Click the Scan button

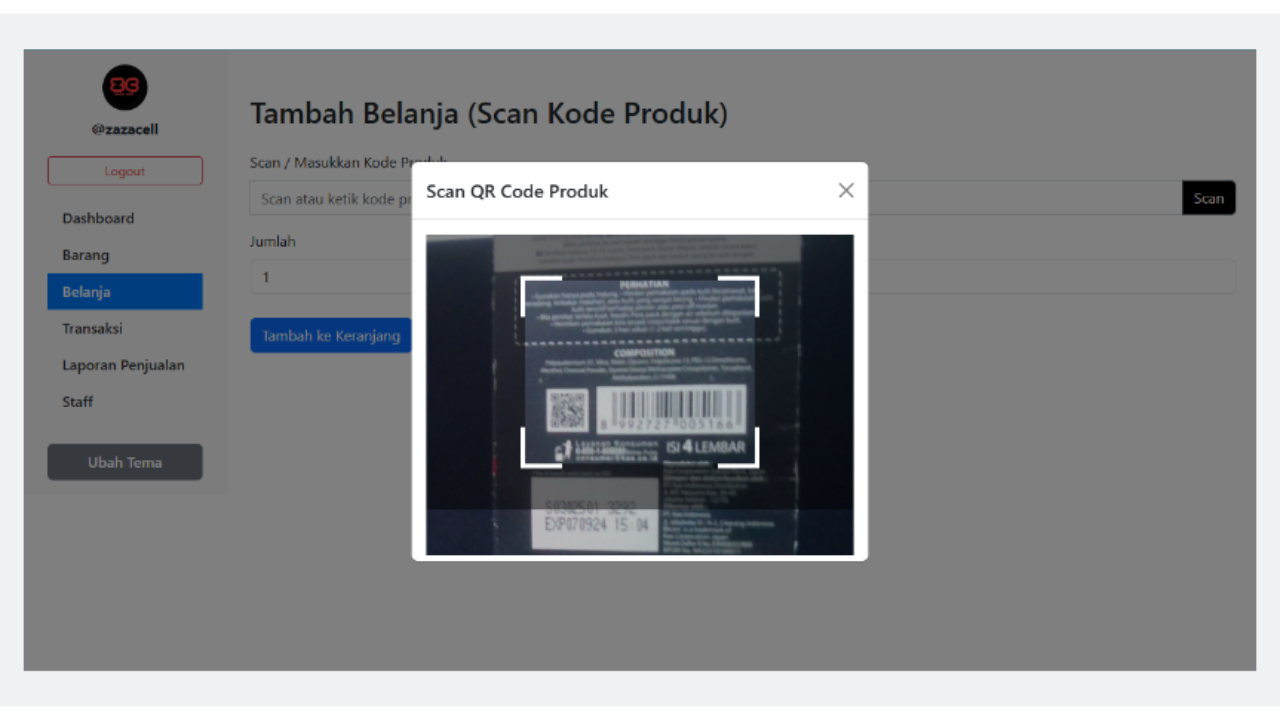point(1208,197)
